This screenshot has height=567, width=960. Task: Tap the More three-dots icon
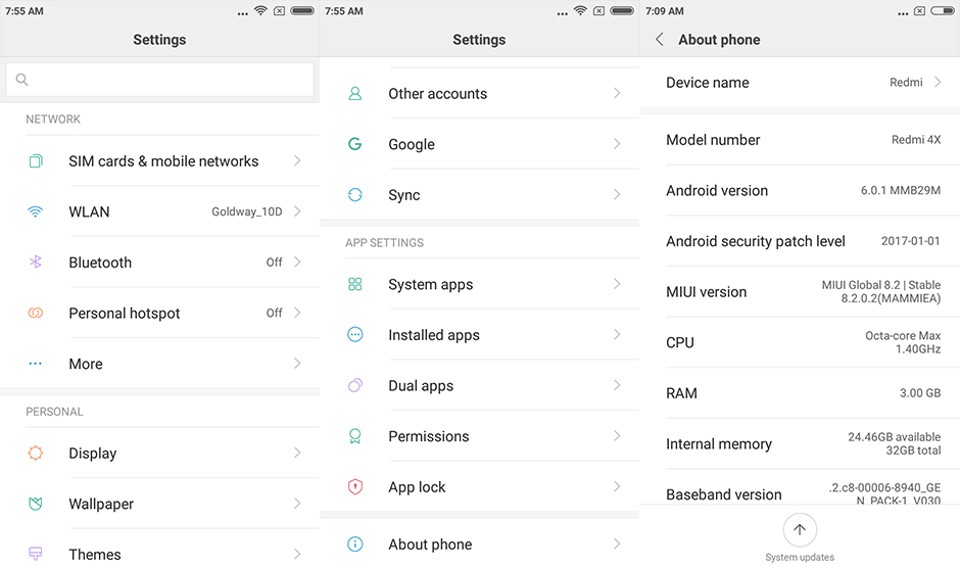(x=36, y=364)
